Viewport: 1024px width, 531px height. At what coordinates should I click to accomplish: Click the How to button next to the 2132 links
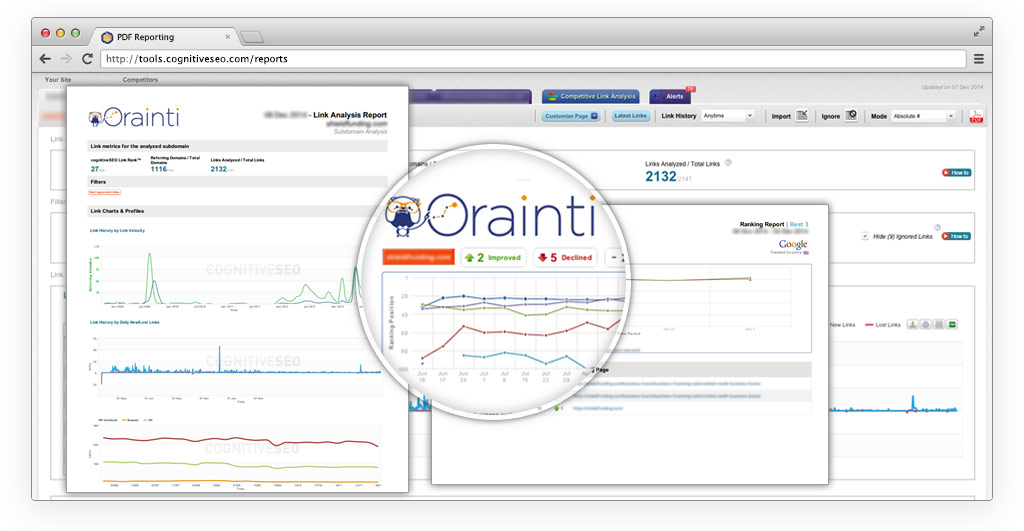tap(956, 172)
